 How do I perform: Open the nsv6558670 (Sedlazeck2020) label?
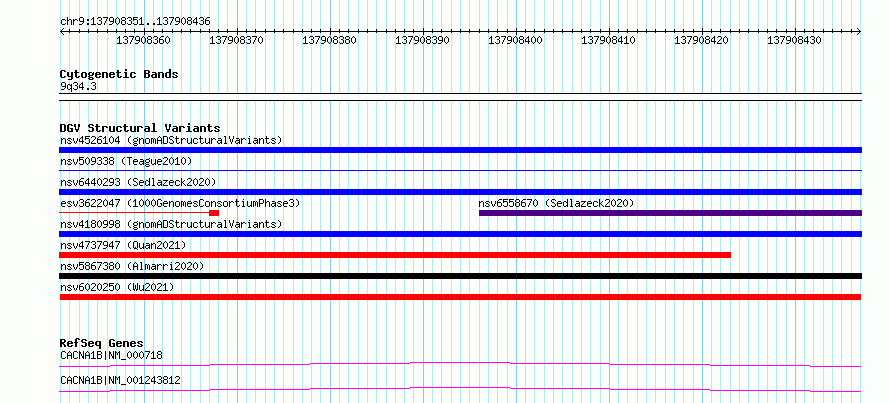pyautogui.click(x=556, y=203)
